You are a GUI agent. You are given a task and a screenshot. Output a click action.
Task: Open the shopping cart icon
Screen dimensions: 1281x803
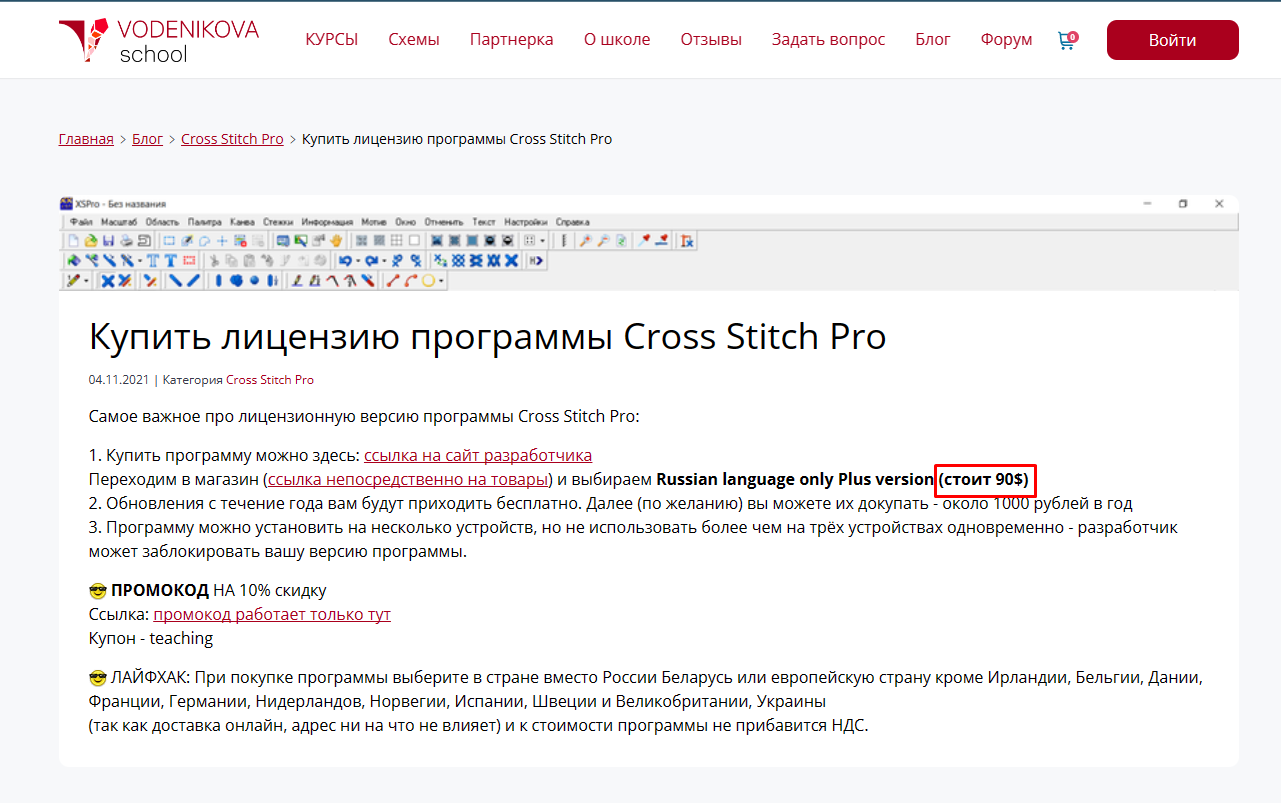click(1067, 40)
